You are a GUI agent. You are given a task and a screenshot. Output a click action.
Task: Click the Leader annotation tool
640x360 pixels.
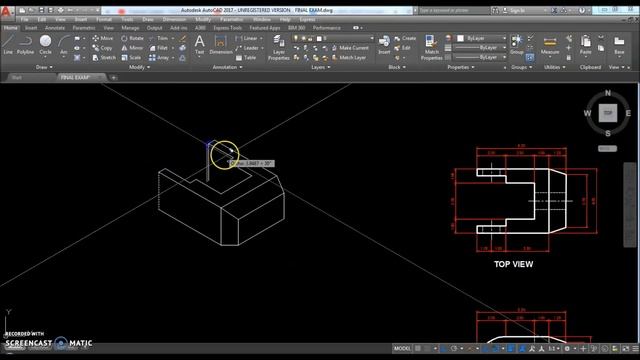[247, 48]
